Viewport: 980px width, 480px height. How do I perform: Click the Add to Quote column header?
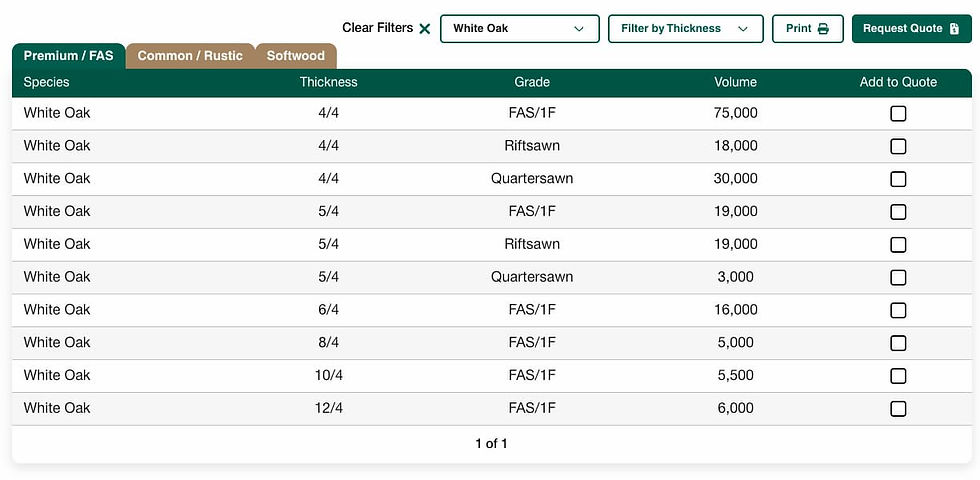[898, 82]
